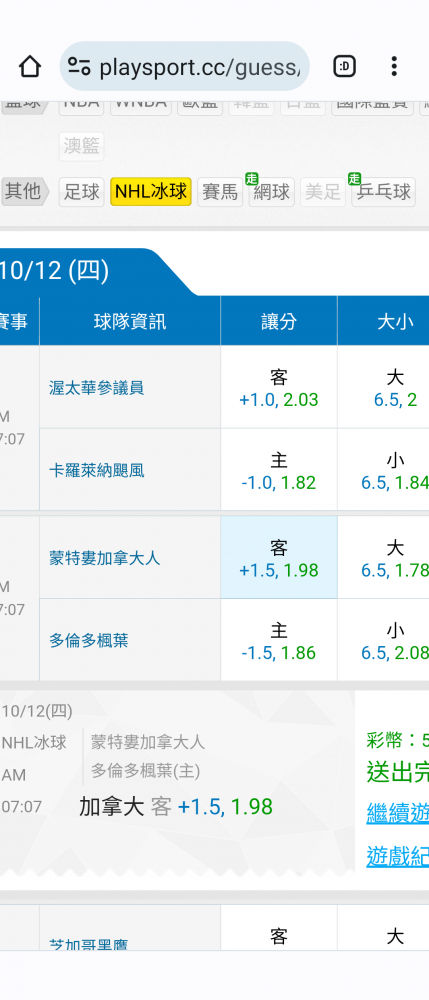Open 渥太華參議員 team info link

[96, 388]
